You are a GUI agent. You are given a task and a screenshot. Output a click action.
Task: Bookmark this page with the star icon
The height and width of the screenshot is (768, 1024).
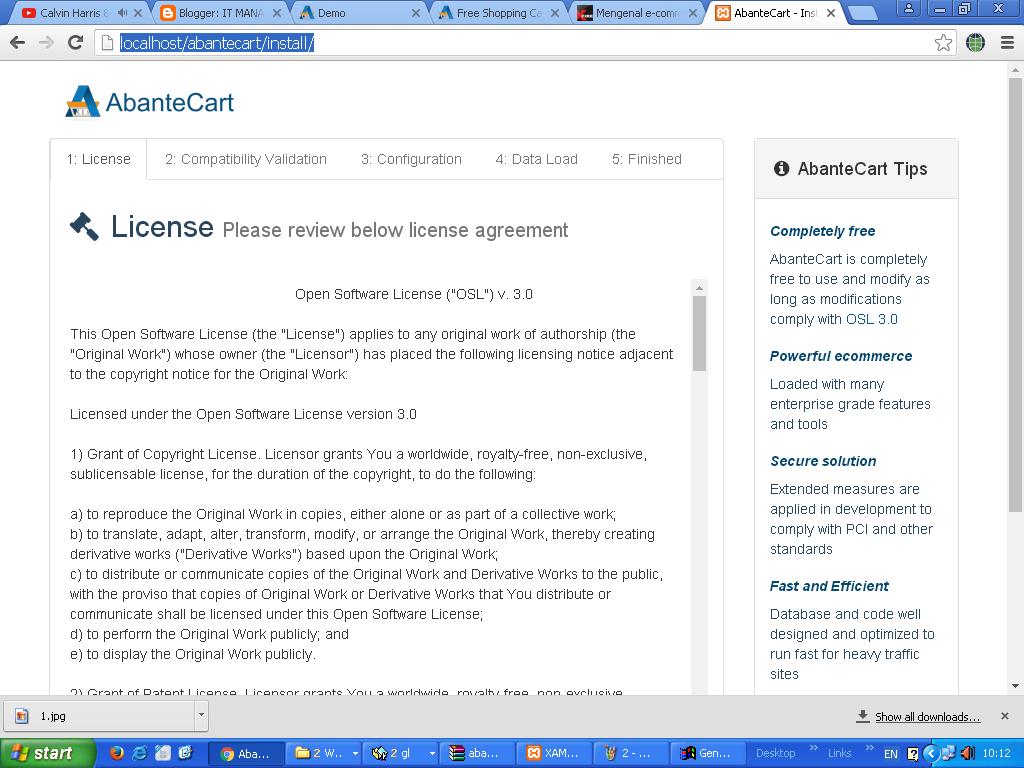click(943, 43)
